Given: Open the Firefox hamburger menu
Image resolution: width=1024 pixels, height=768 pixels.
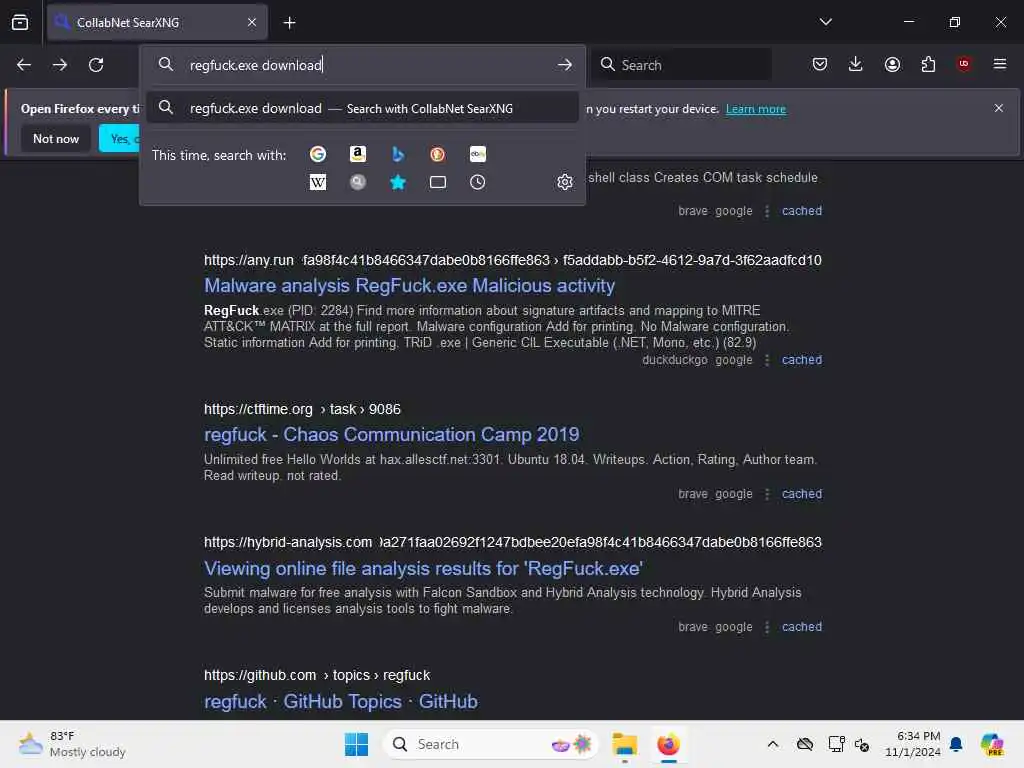Looking at the screenshot, I should pos(1000,64).
